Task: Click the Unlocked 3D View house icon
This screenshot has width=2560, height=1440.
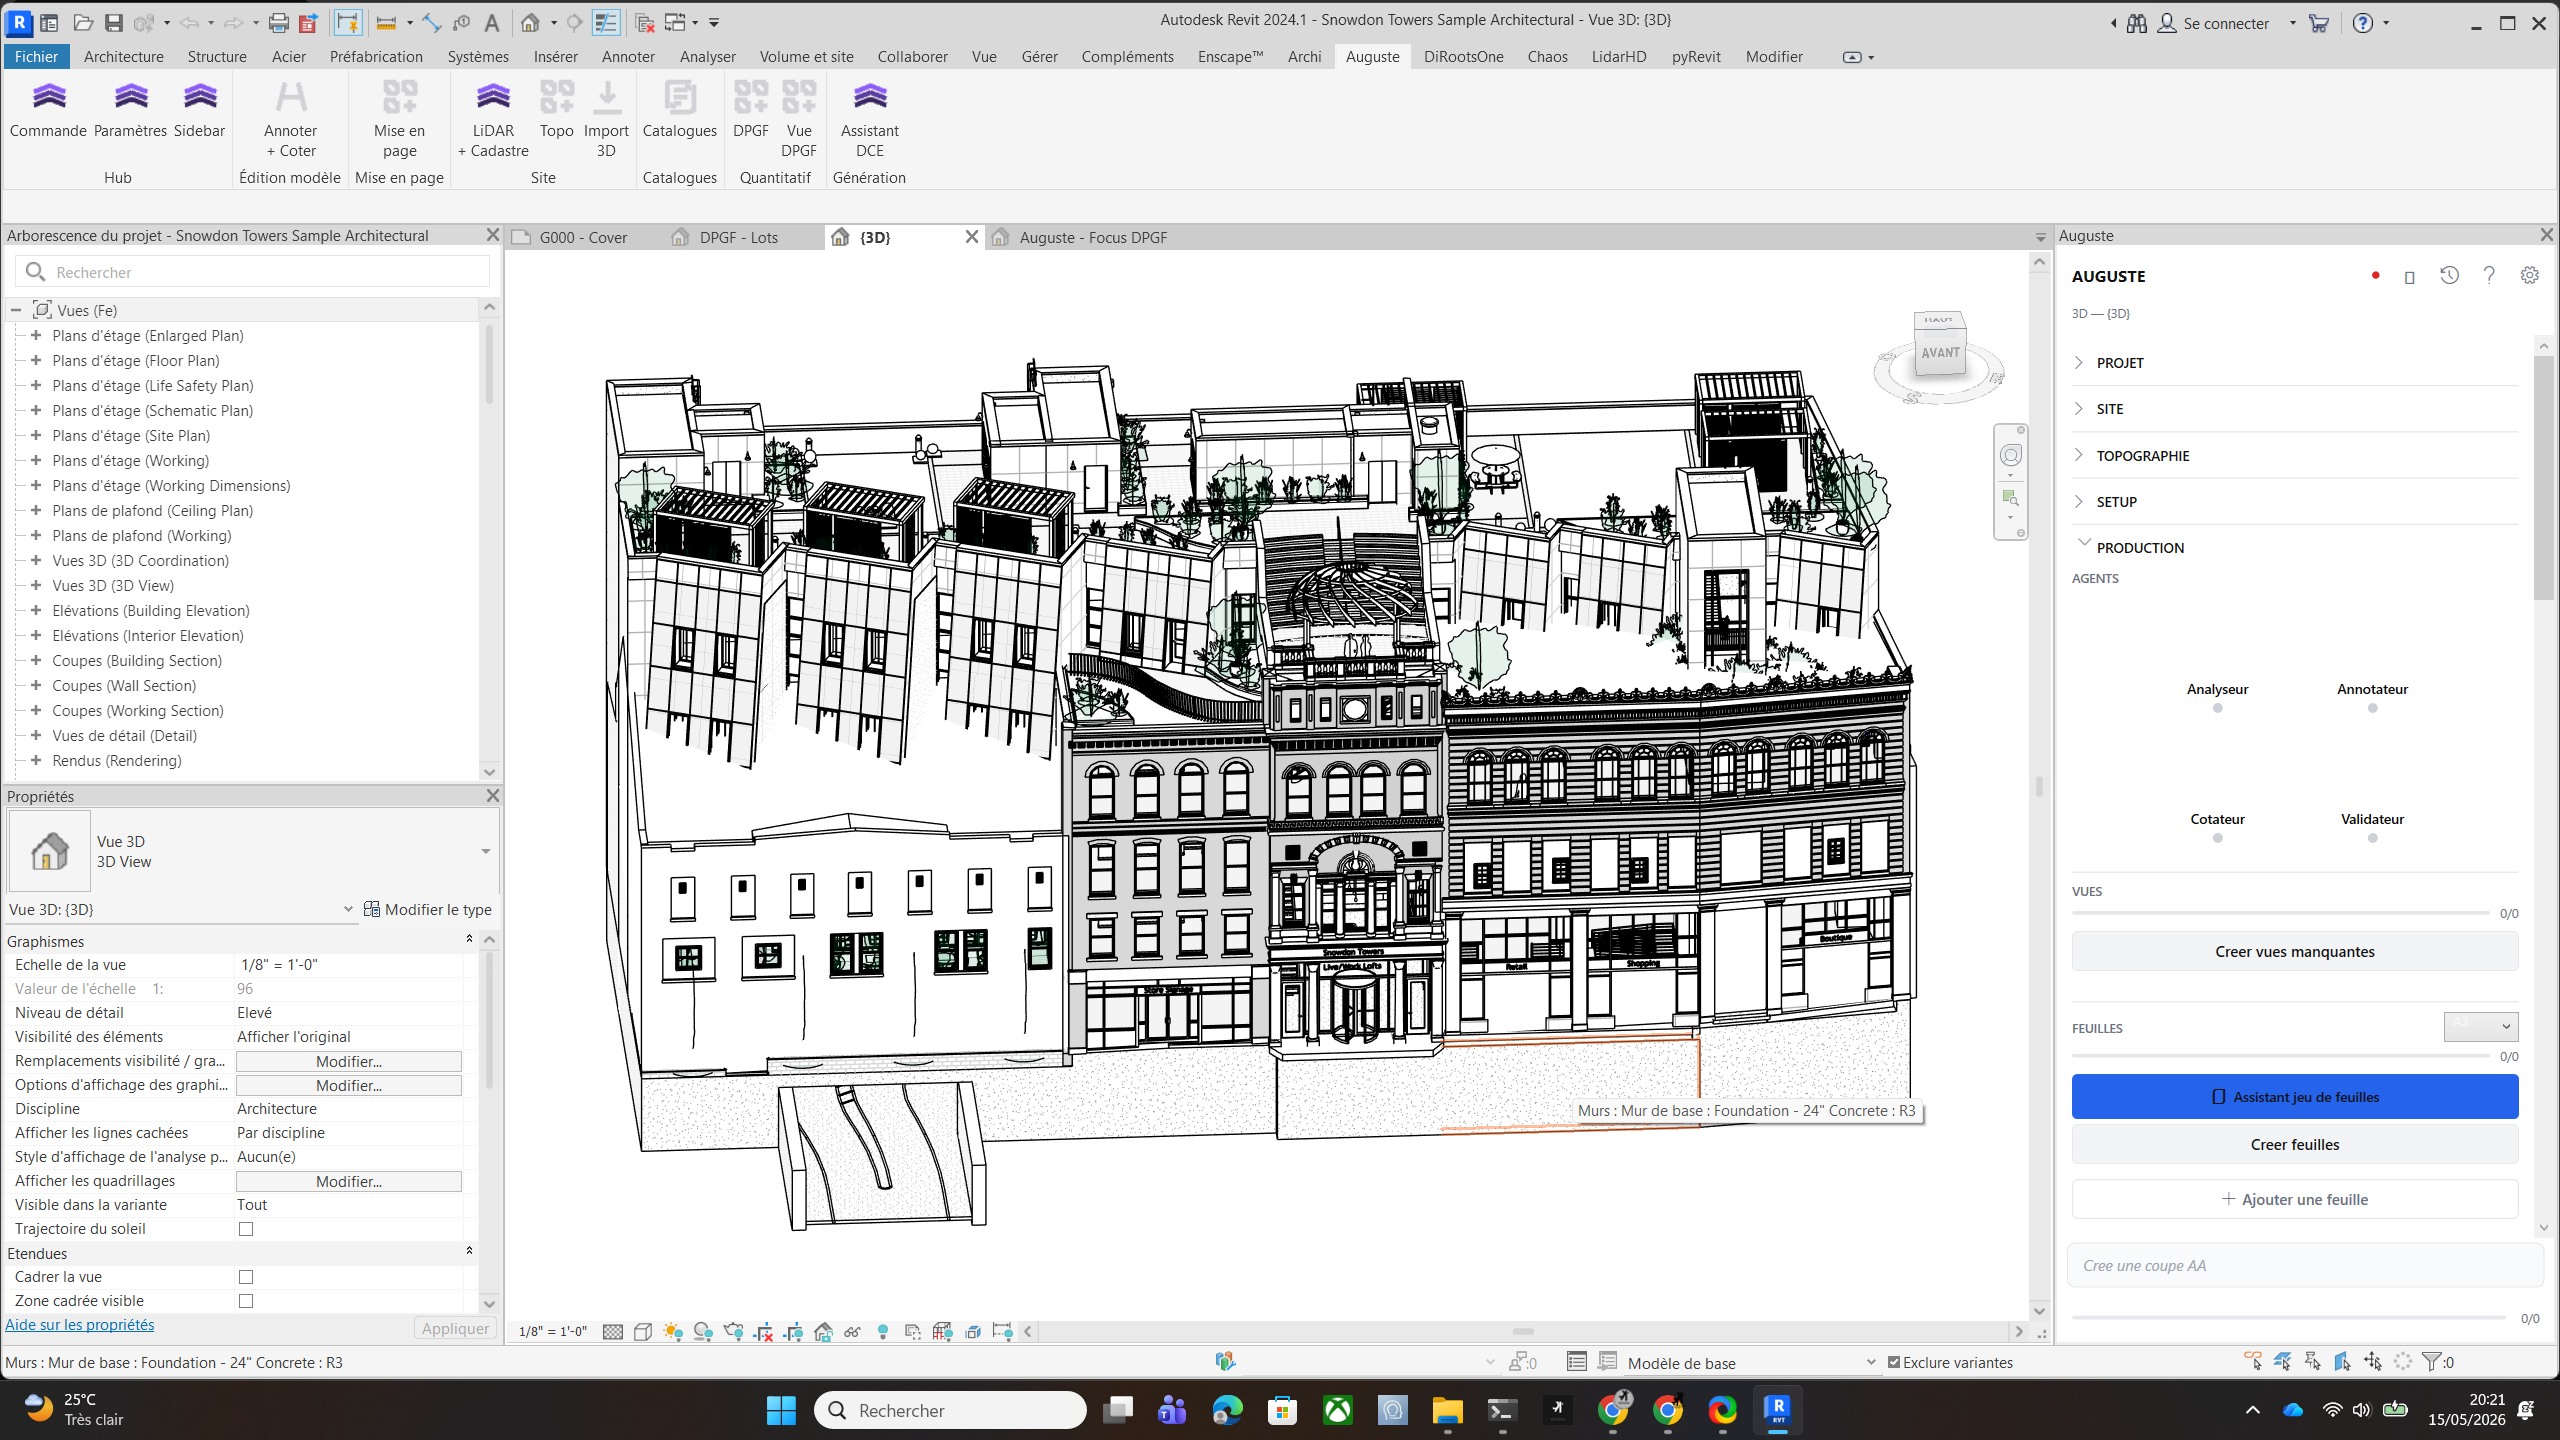Action: [823, 1332]
